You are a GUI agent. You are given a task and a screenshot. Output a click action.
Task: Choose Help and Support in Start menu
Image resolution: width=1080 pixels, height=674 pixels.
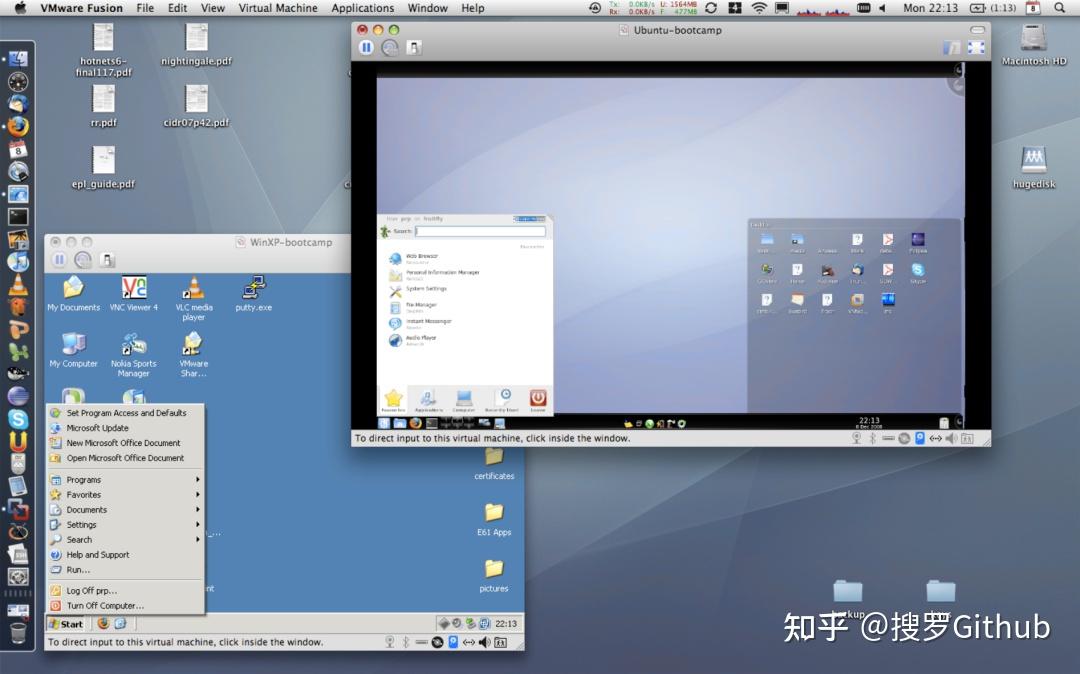coord(125,555)
